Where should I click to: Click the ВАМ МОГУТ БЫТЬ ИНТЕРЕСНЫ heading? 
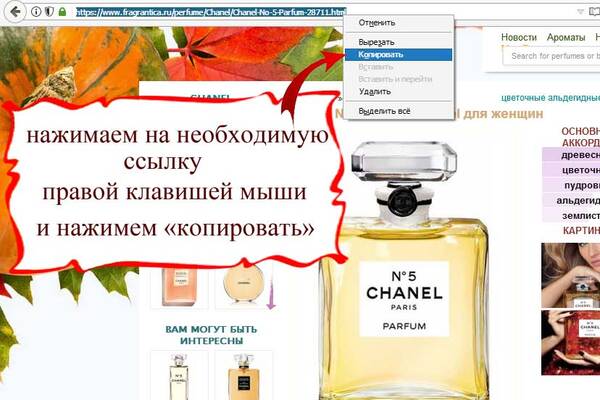point(211,335)
